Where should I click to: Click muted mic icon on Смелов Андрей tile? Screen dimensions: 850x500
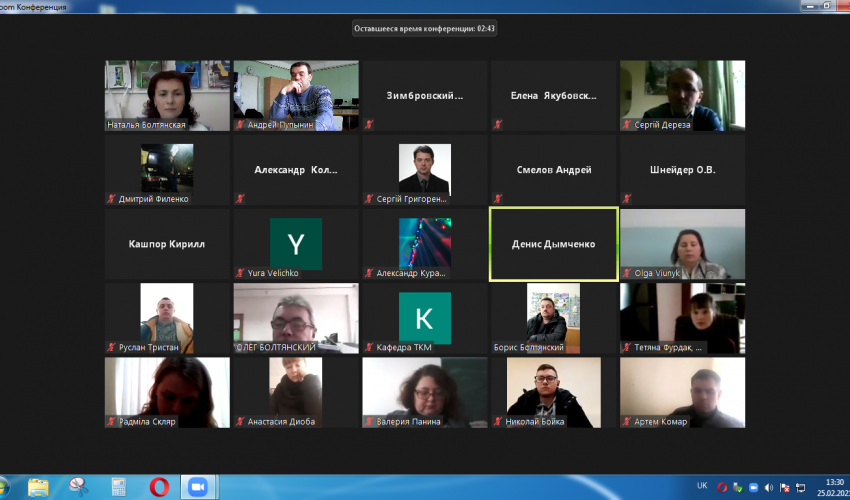click(498, 199)
